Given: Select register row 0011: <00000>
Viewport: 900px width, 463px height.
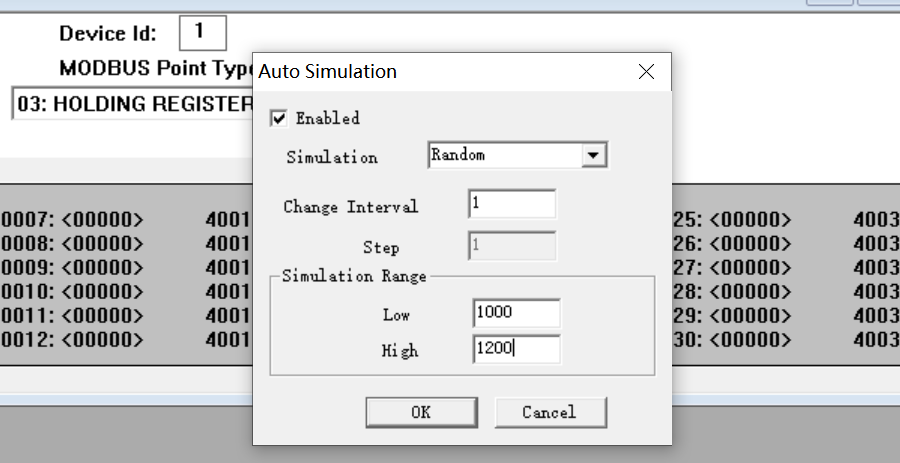Looking at the screenshot, I should [x=72, y=316].
